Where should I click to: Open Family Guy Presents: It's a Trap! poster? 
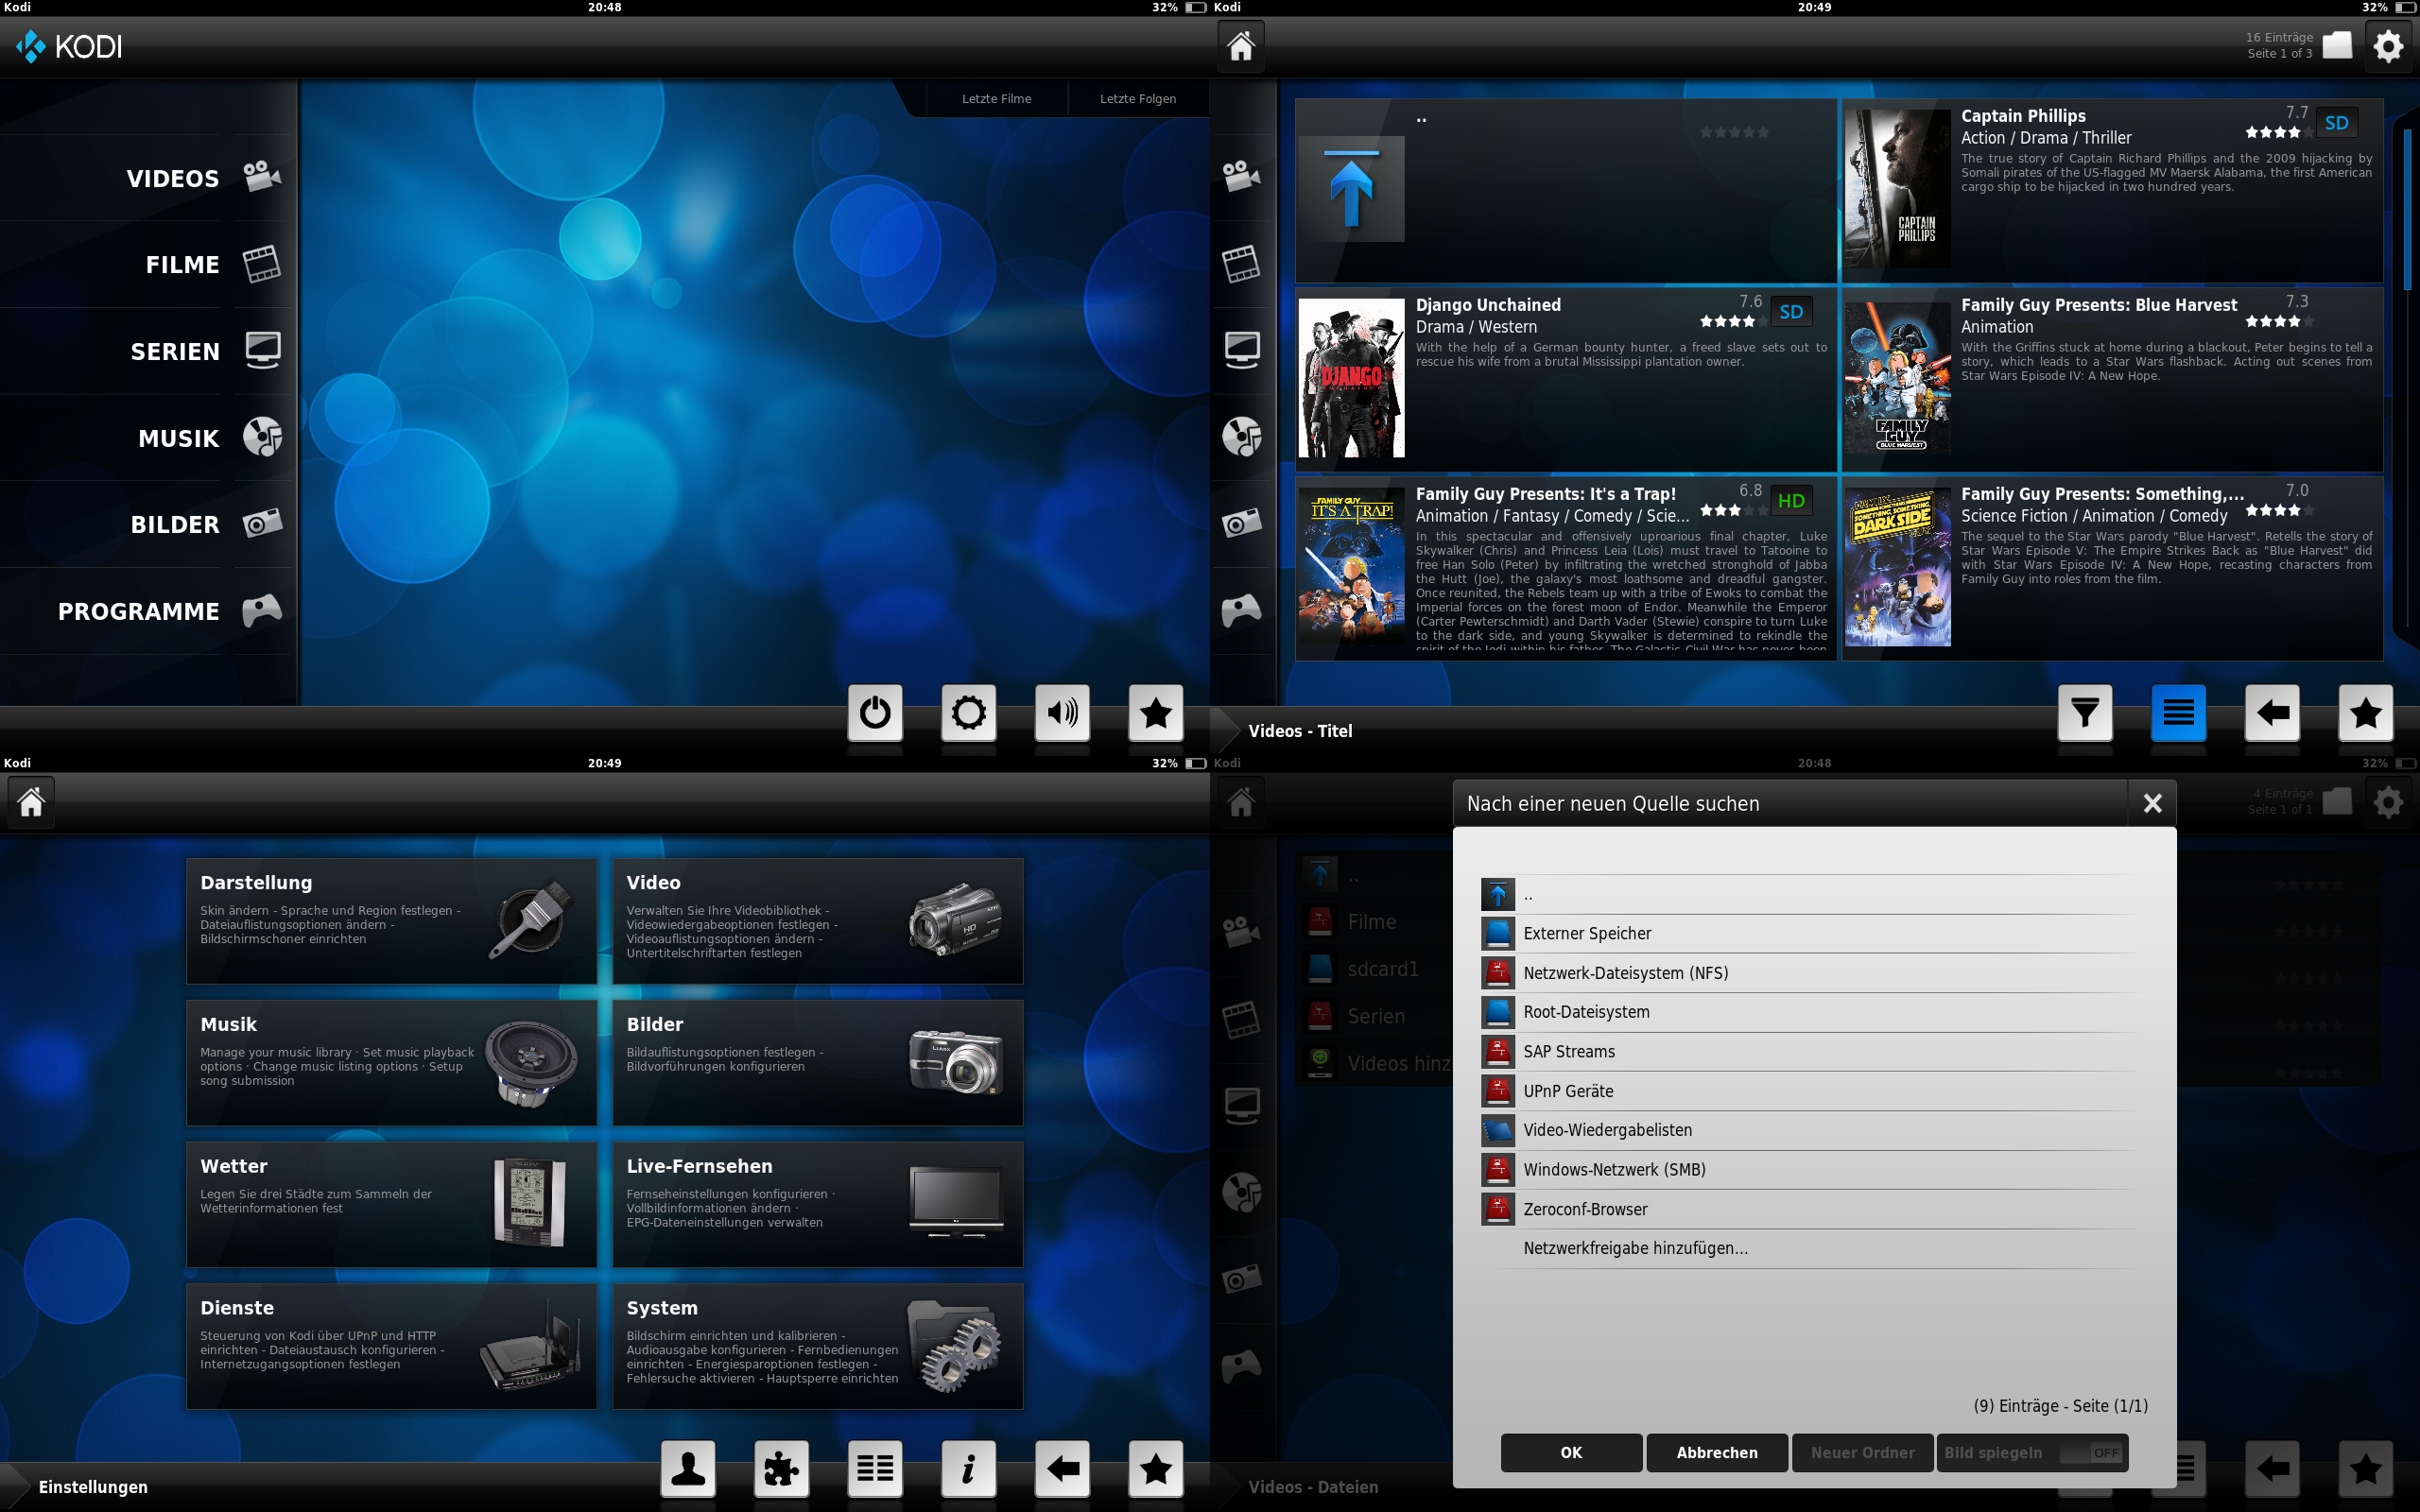tap(1352, 568)
